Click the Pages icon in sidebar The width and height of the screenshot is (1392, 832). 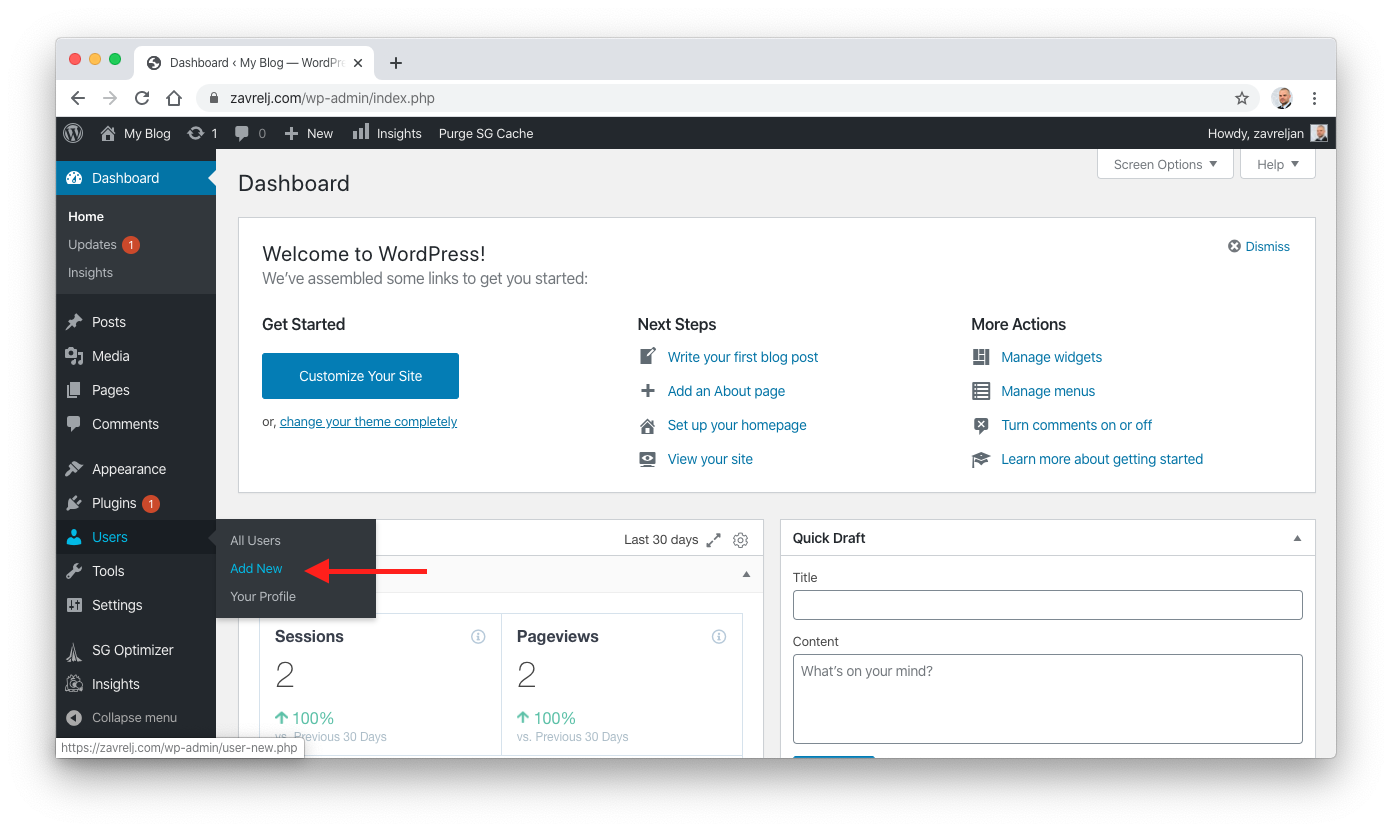(74, 390)
